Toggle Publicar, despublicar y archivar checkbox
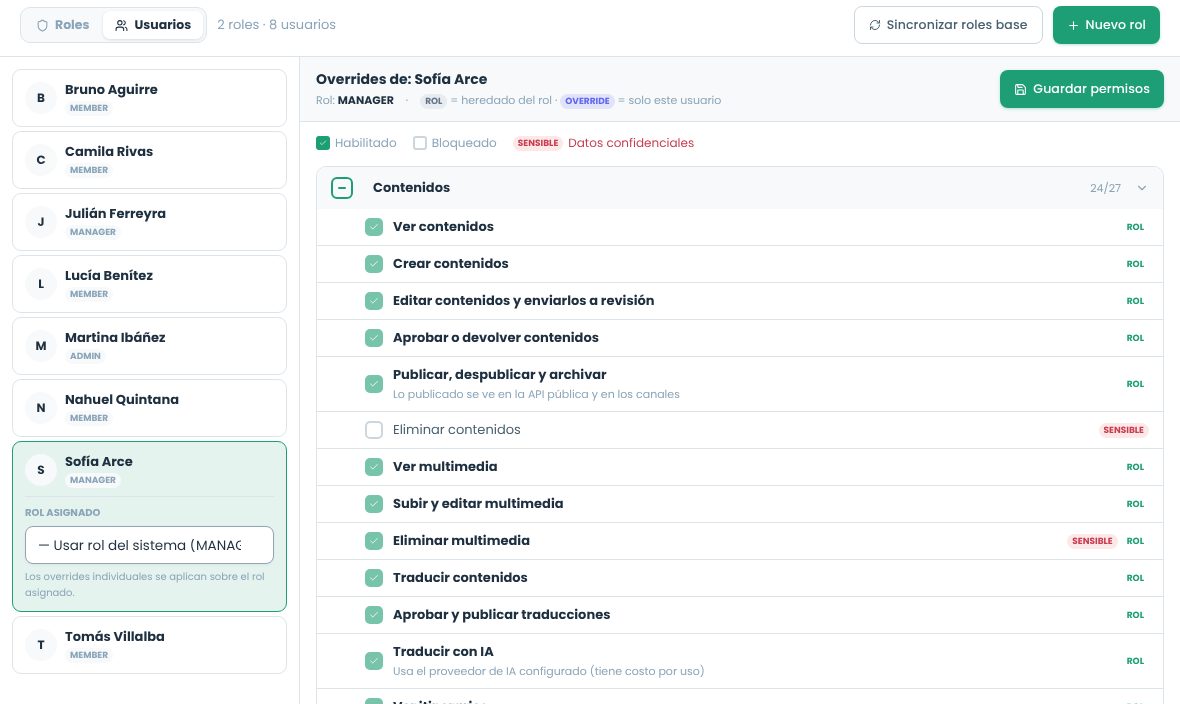The image size is (1180, 704). pyautogui.click(x=374, y=384)
